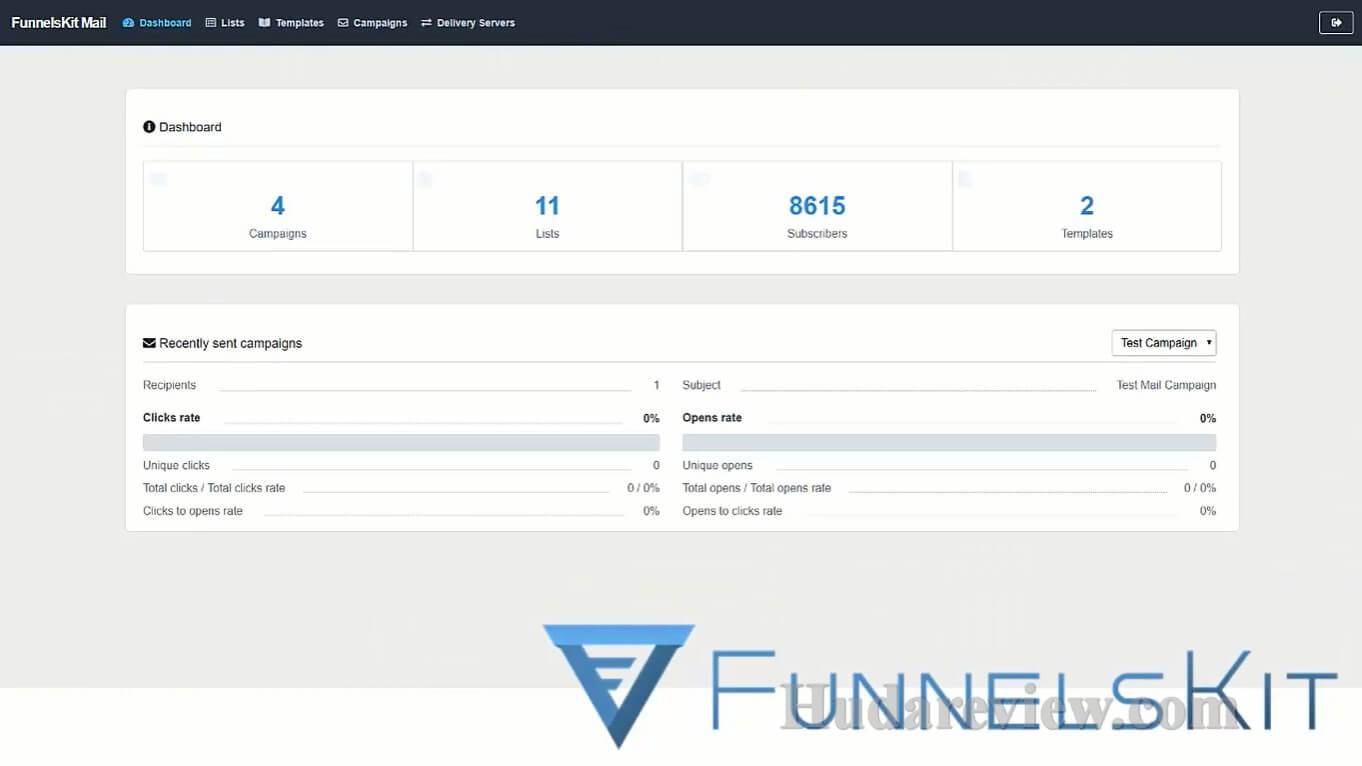The width and height of the screenshot is (1362, 766).
Task: Click the Unique opens label
Action: pos(717,465)
